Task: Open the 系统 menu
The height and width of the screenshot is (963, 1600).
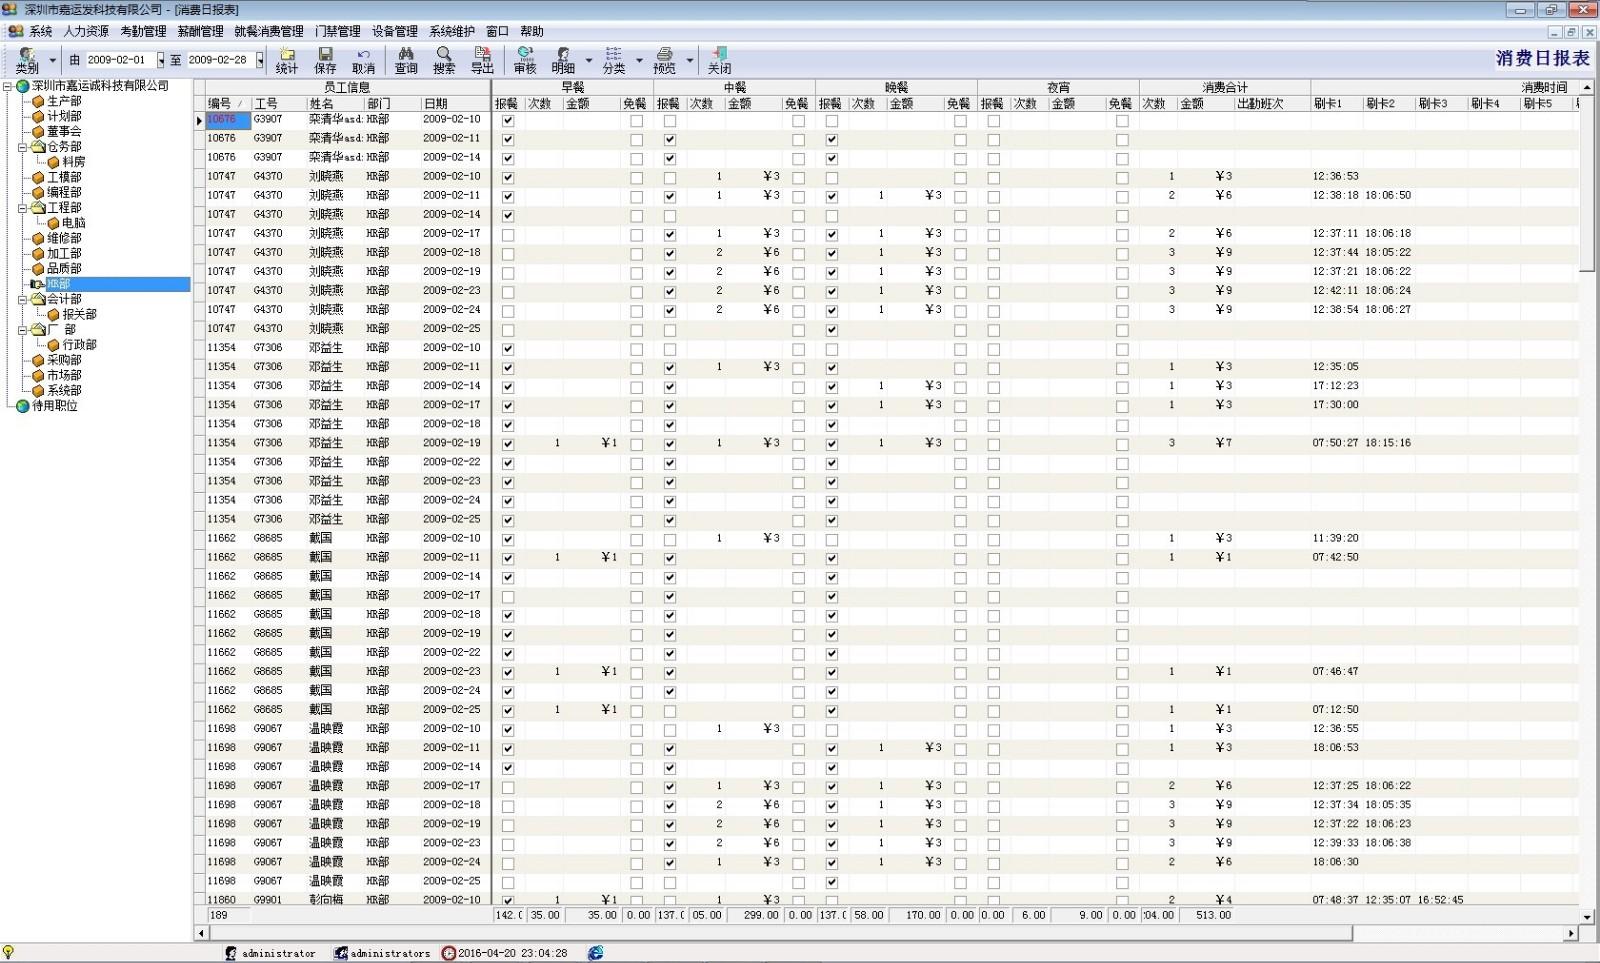Action: click(x=41, y=32)
